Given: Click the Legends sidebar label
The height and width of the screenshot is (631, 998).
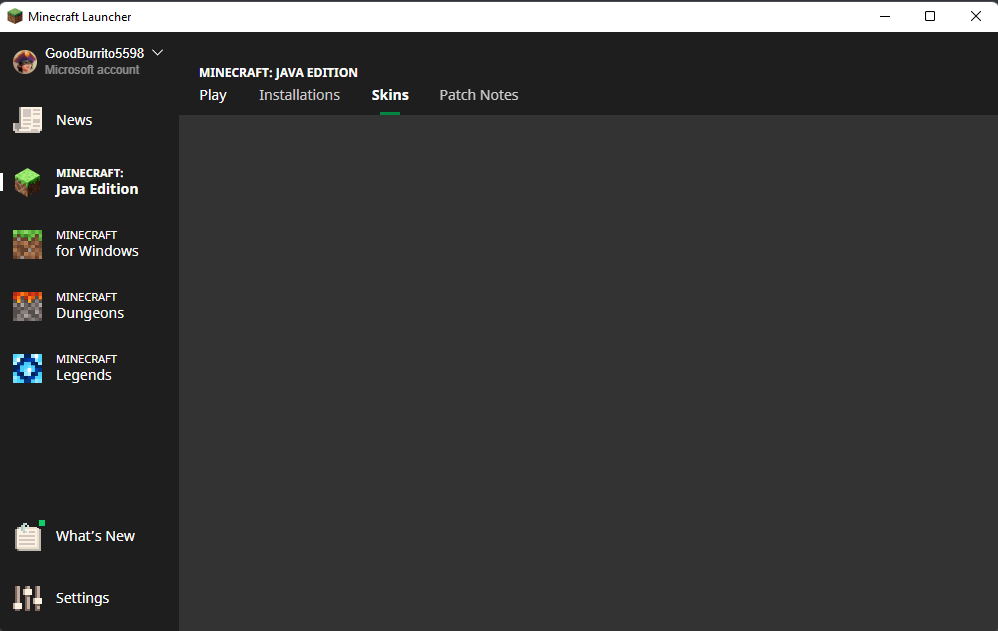Looking at the screenshot, I should [83, 375].
